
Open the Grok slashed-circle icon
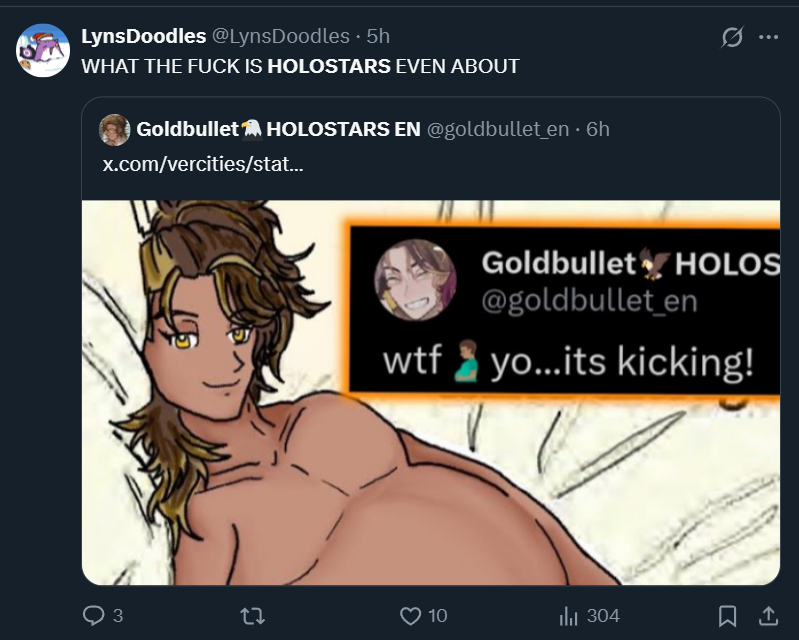pos(732,37)
